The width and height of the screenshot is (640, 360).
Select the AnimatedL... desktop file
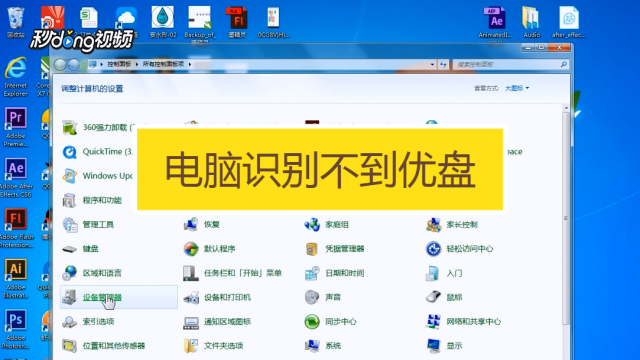coord(495,23)
